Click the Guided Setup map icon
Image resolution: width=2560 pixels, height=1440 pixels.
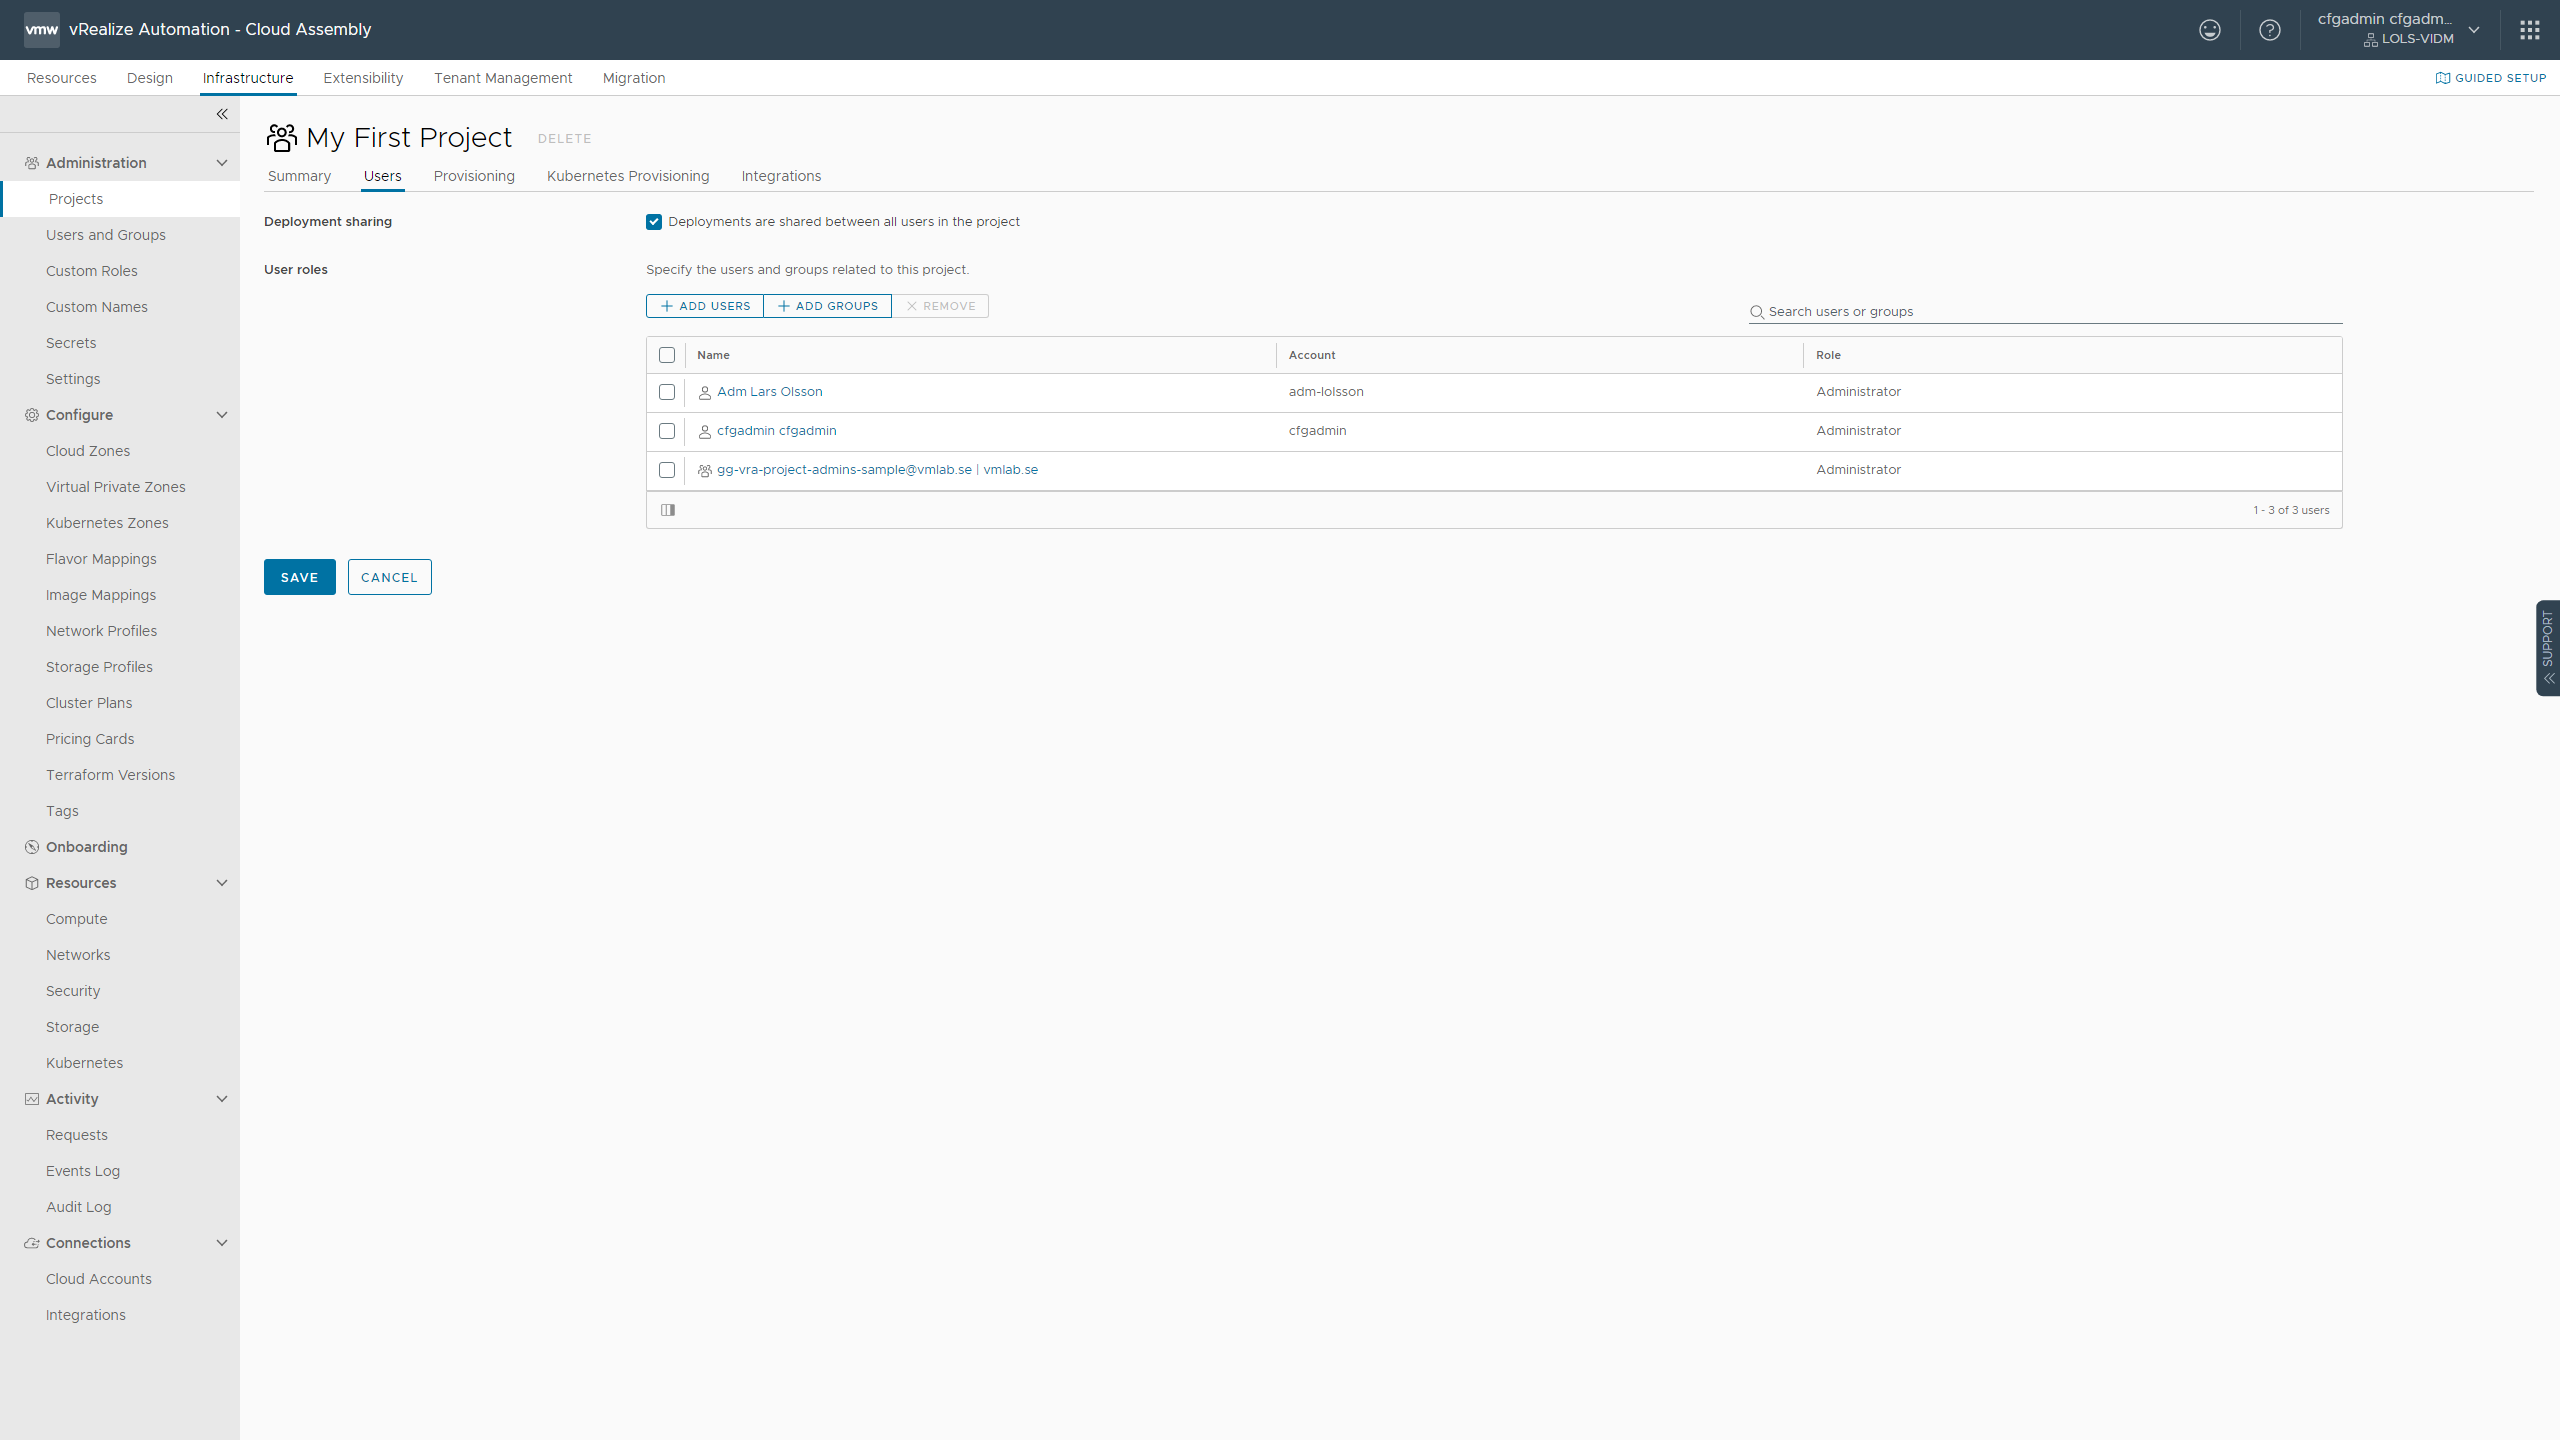[x=2442, y=78]
